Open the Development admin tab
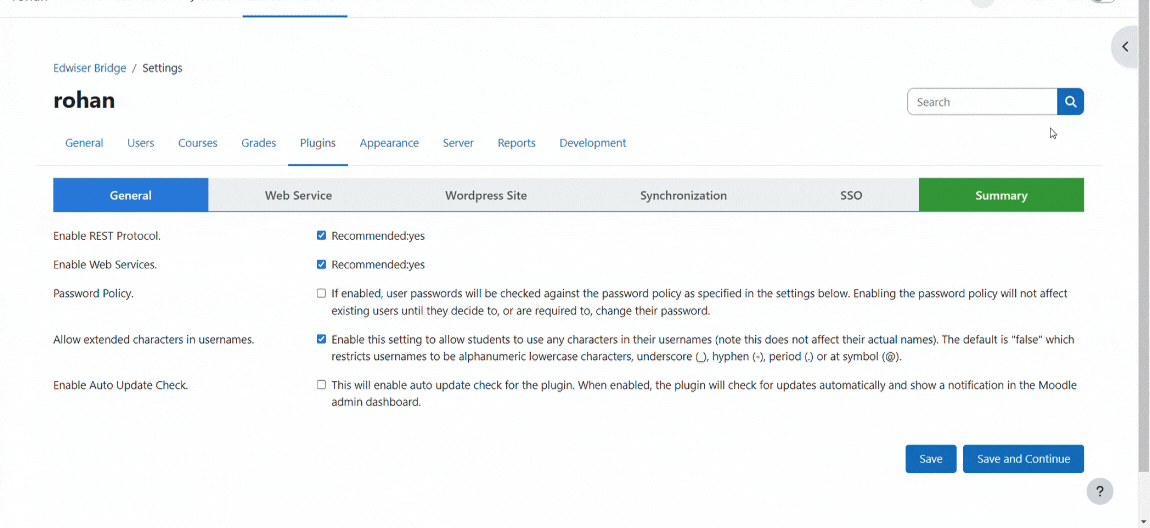 [x=593, y=143]
